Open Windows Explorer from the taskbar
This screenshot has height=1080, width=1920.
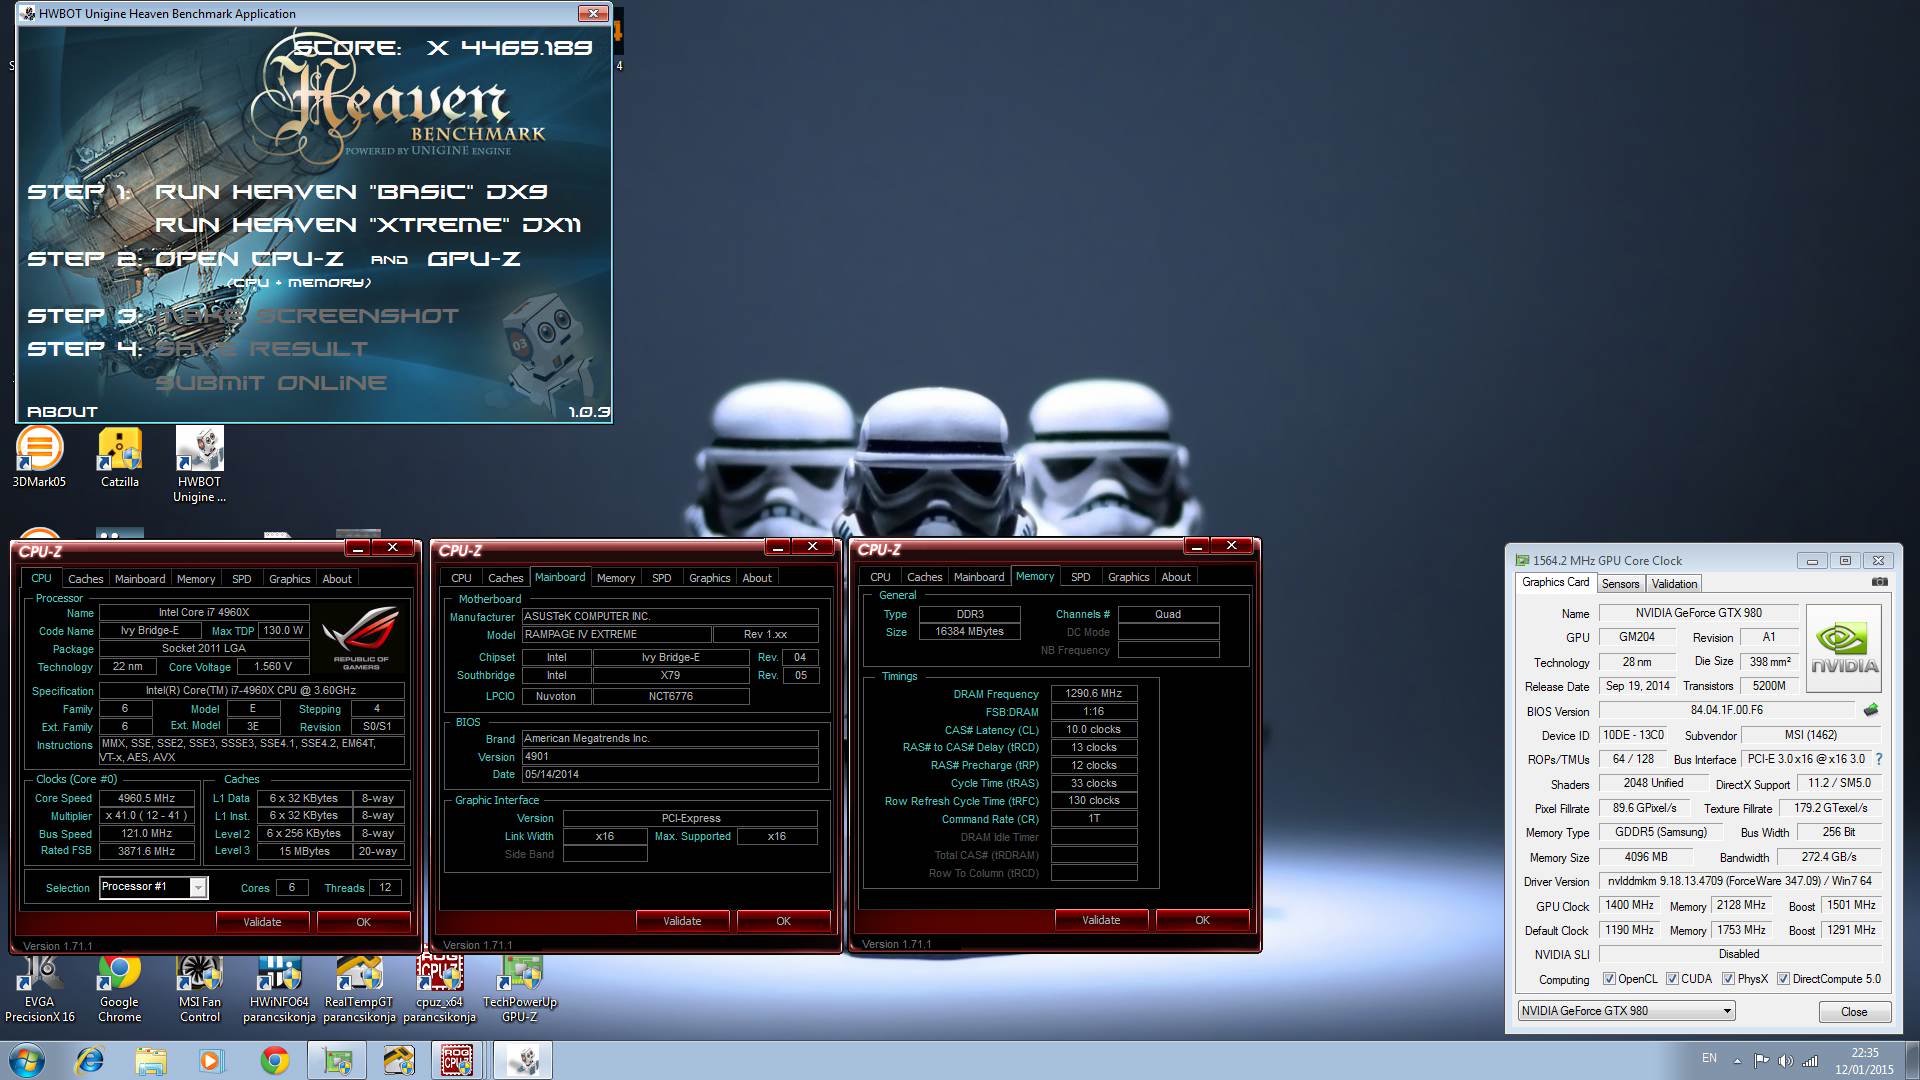pyautogui.click(x=151, y=1060)
